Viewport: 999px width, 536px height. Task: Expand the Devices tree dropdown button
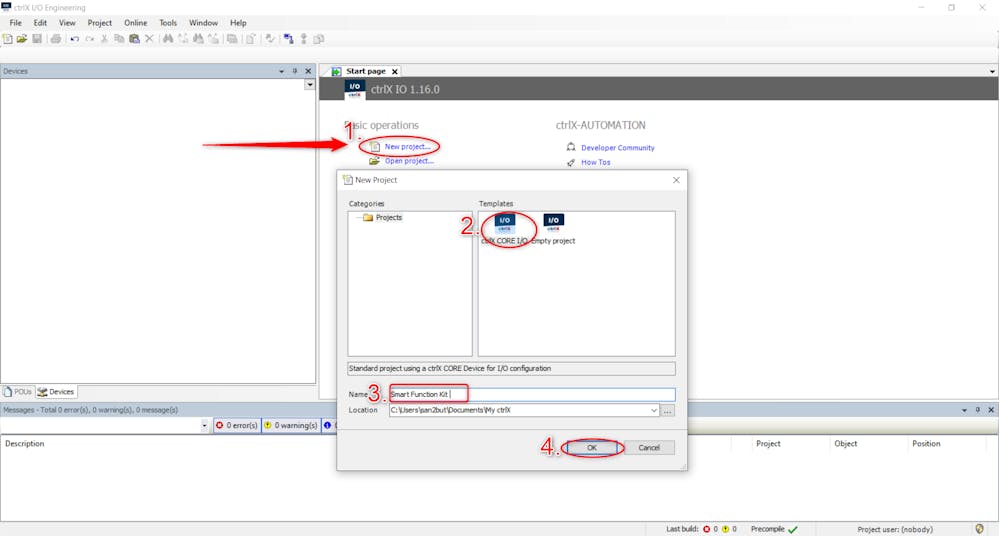[310, 85]
